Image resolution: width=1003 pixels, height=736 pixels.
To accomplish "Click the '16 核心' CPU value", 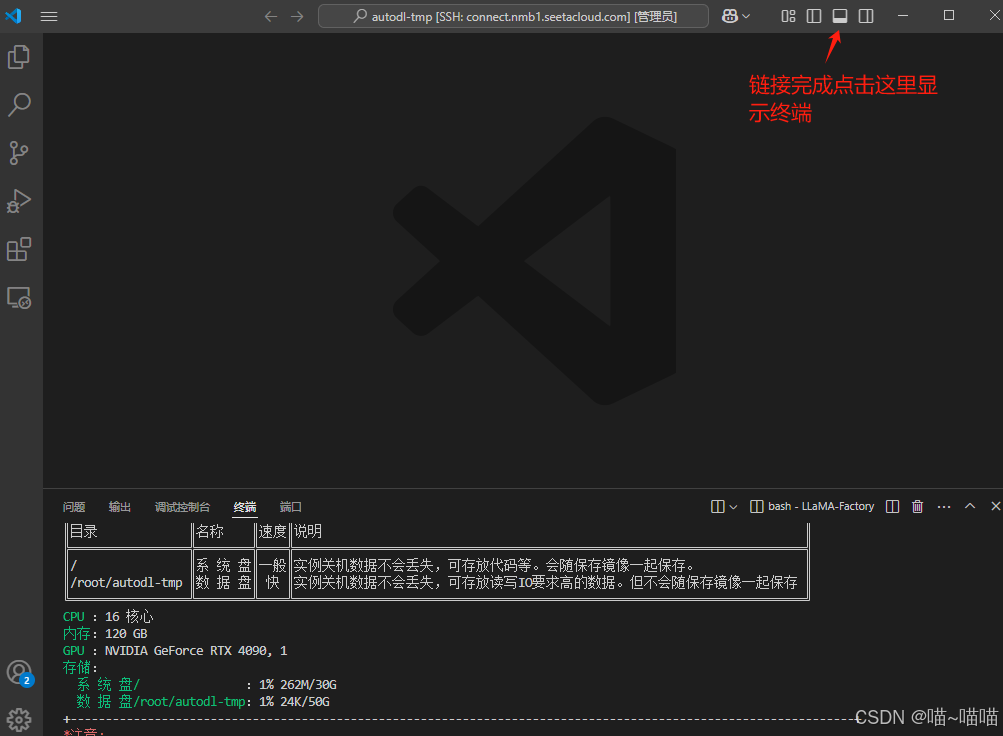I will [129, 616].
